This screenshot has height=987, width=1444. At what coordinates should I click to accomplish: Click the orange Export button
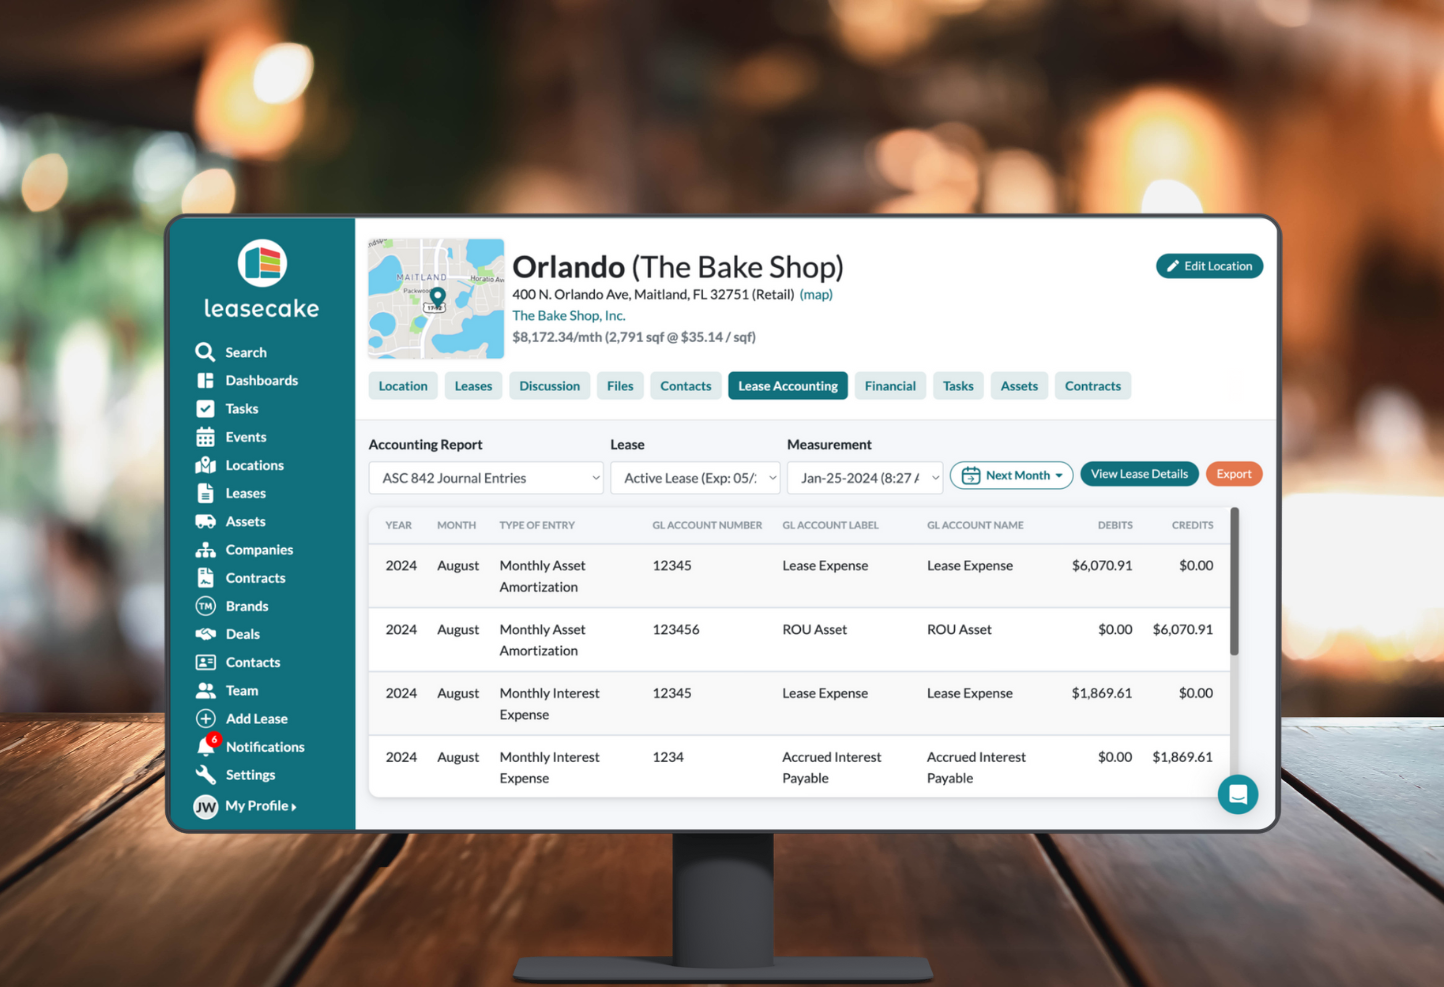coord(1234,474)
